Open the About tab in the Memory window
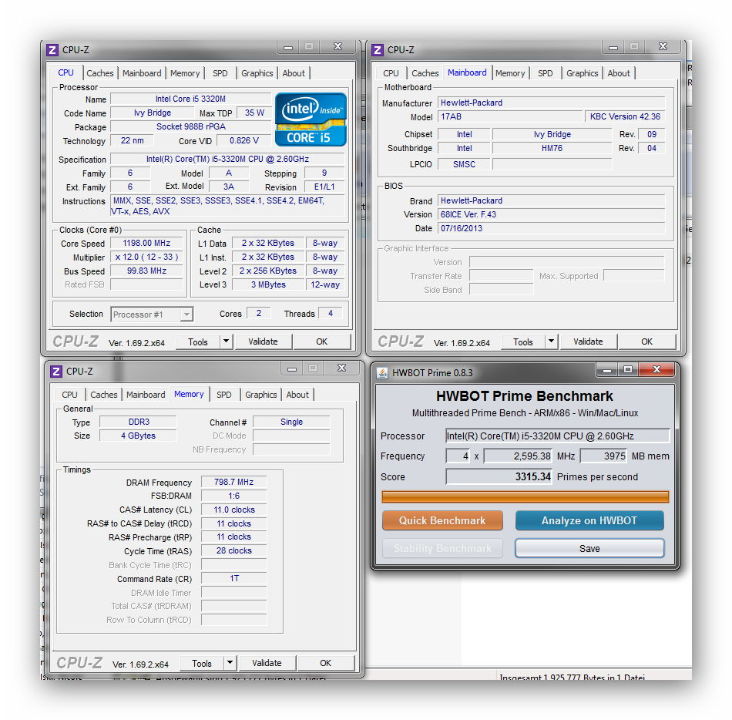 click(x=297, y=395)
